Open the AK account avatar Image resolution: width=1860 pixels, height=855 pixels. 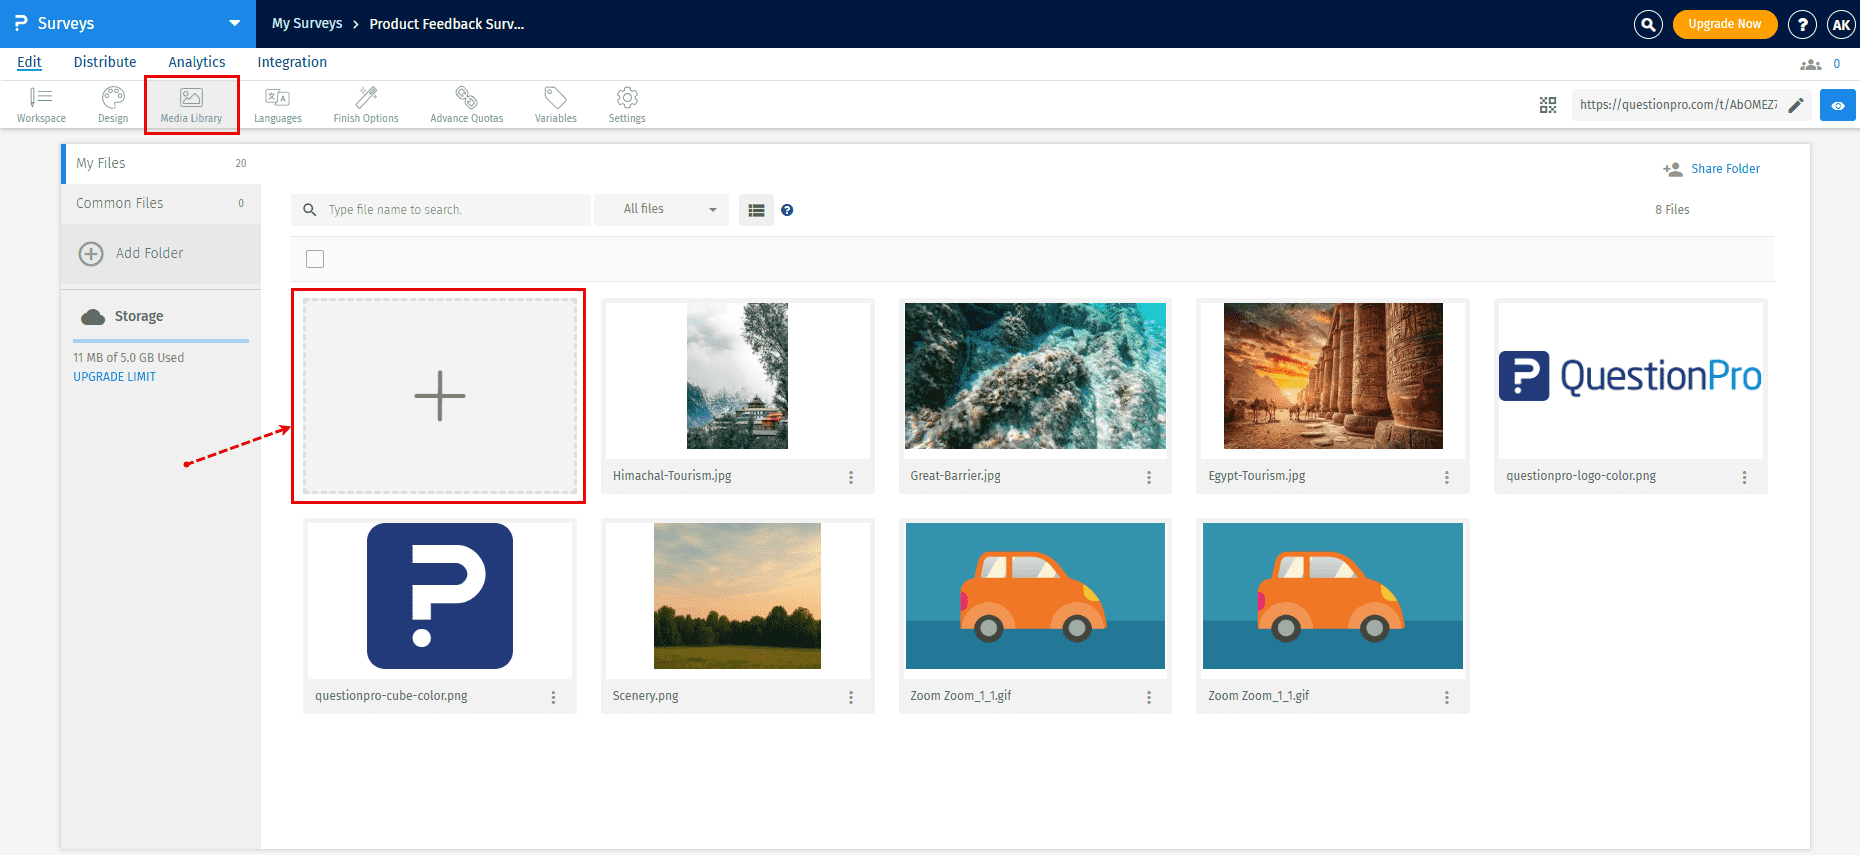pos(1841,24)
